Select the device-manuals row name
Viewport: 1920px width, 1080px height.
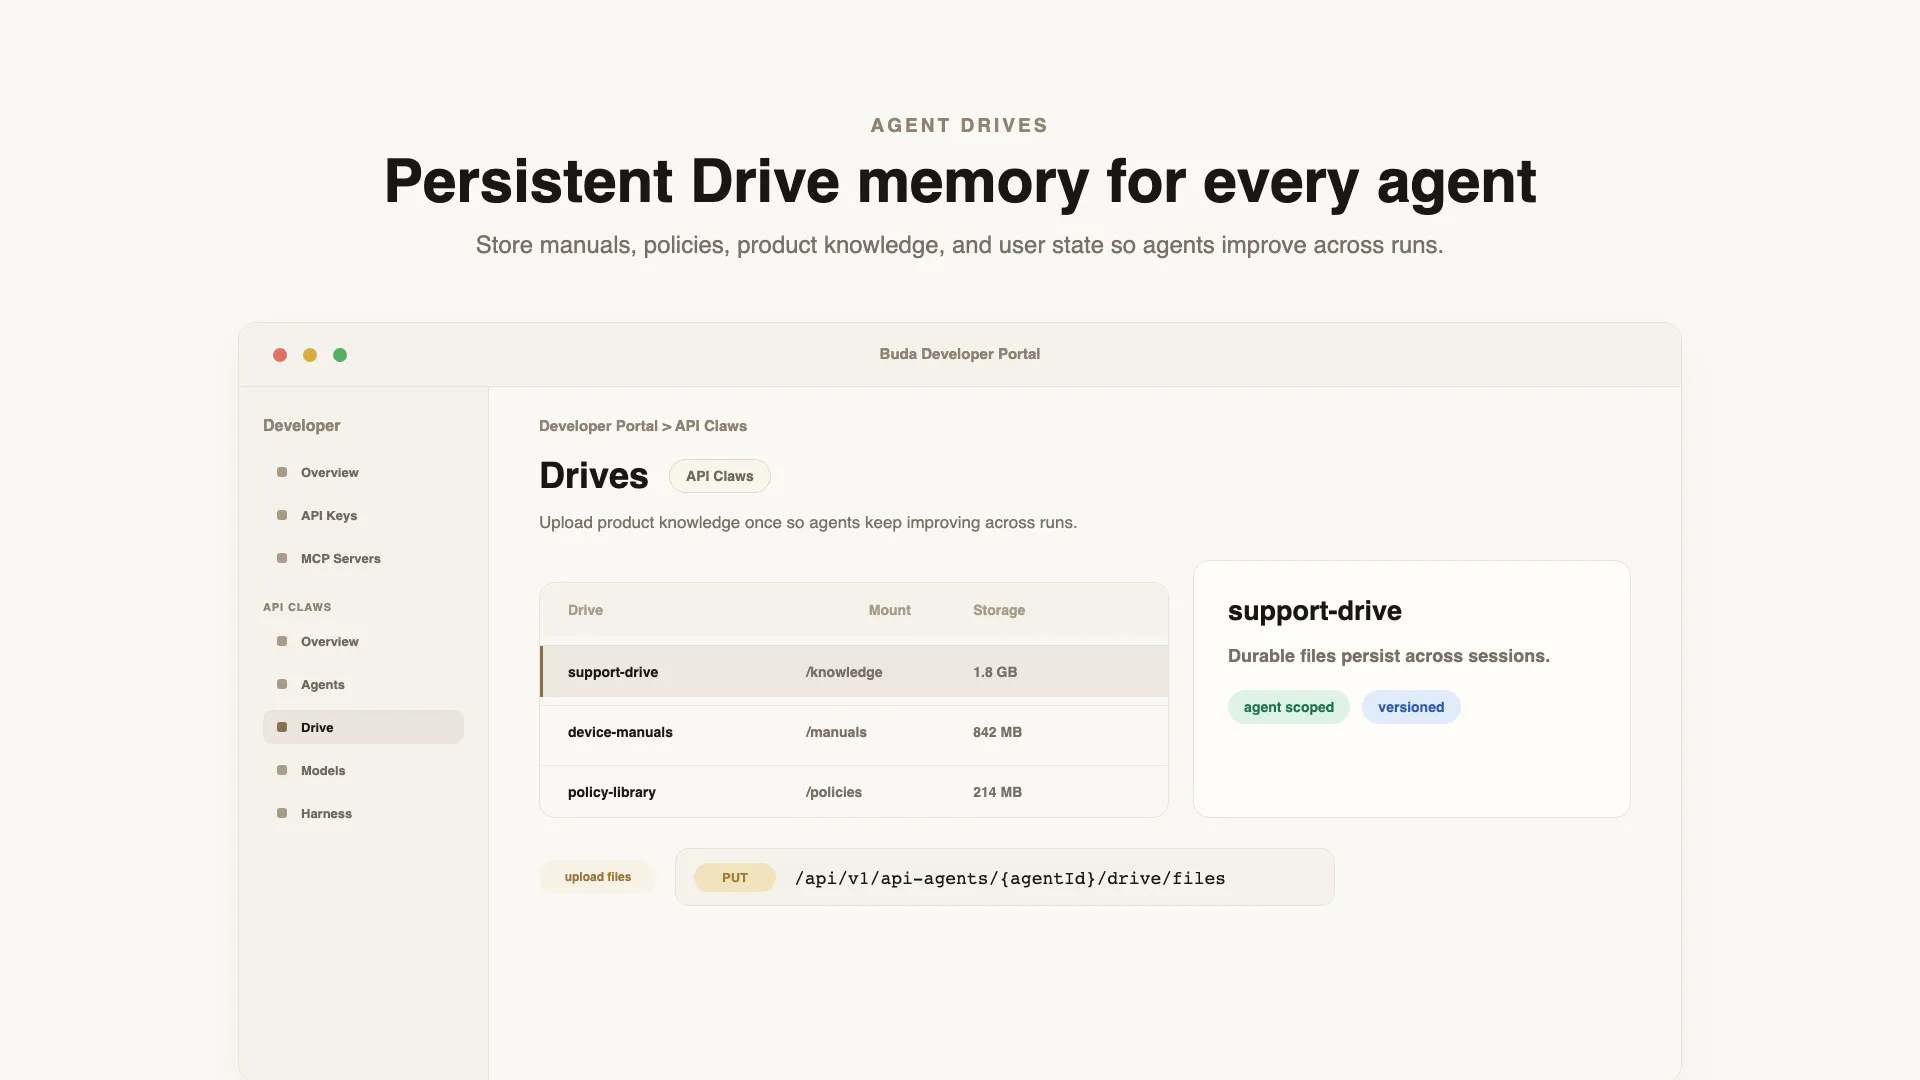(620, 732)
